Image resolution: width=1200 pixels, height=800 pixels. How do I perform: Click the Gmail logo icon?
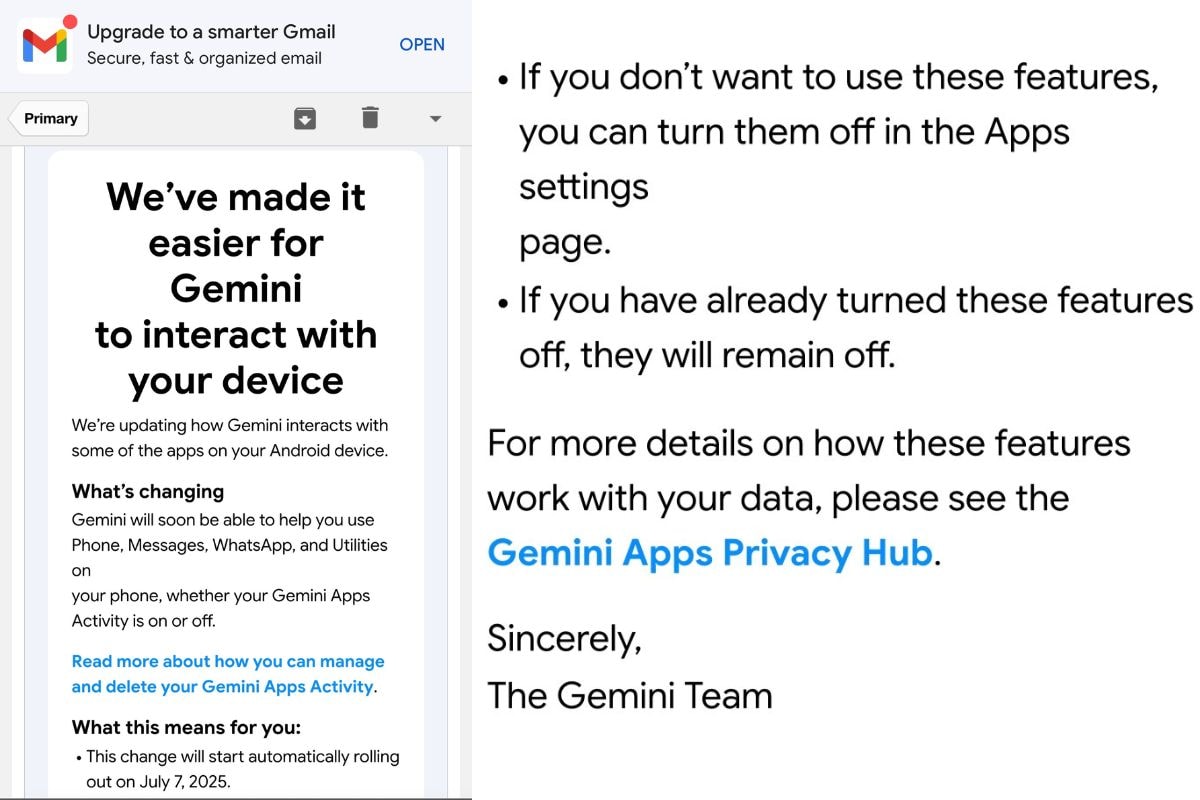point(45,44)
